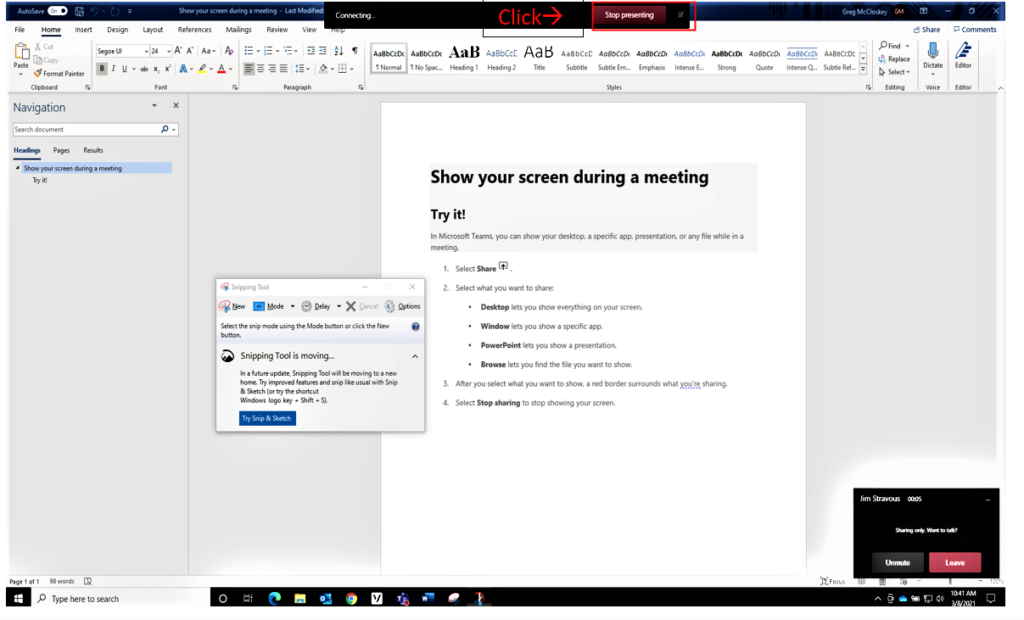The height and width of the screenshot is (620, 1024).
Task: Decrease paragraph indent
Action: pos(311,50)
